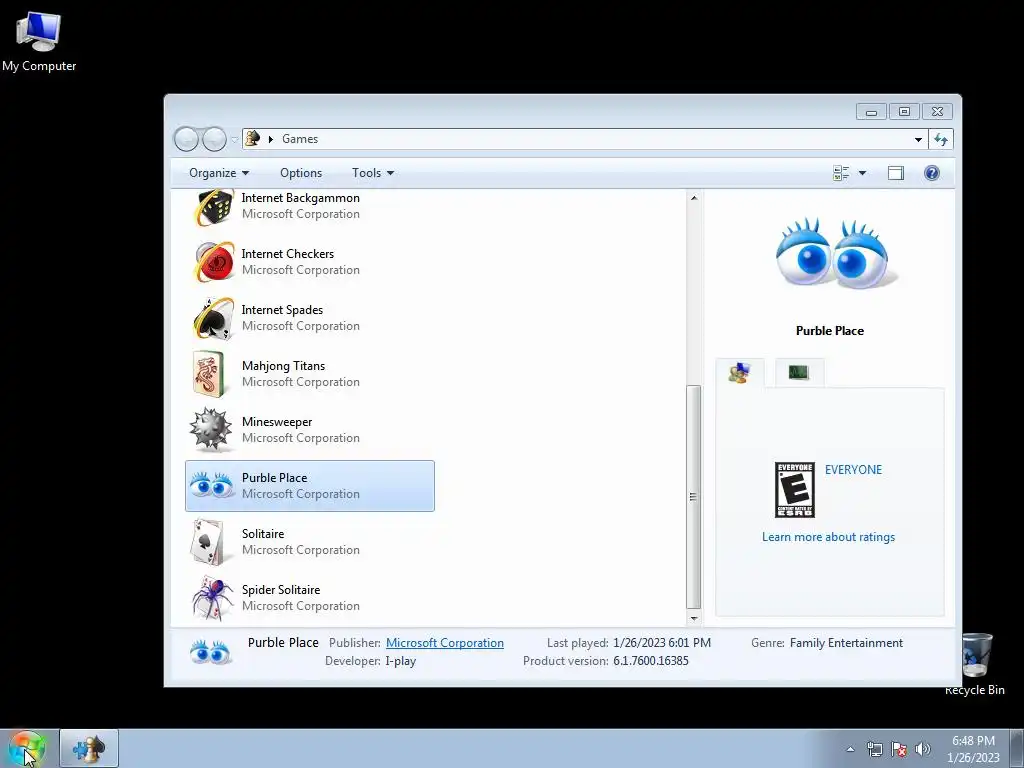The width and height of the screenshot is (1024, 768).
Task: Select the Mahjong Titans title text
Action: tap(283, 366)
